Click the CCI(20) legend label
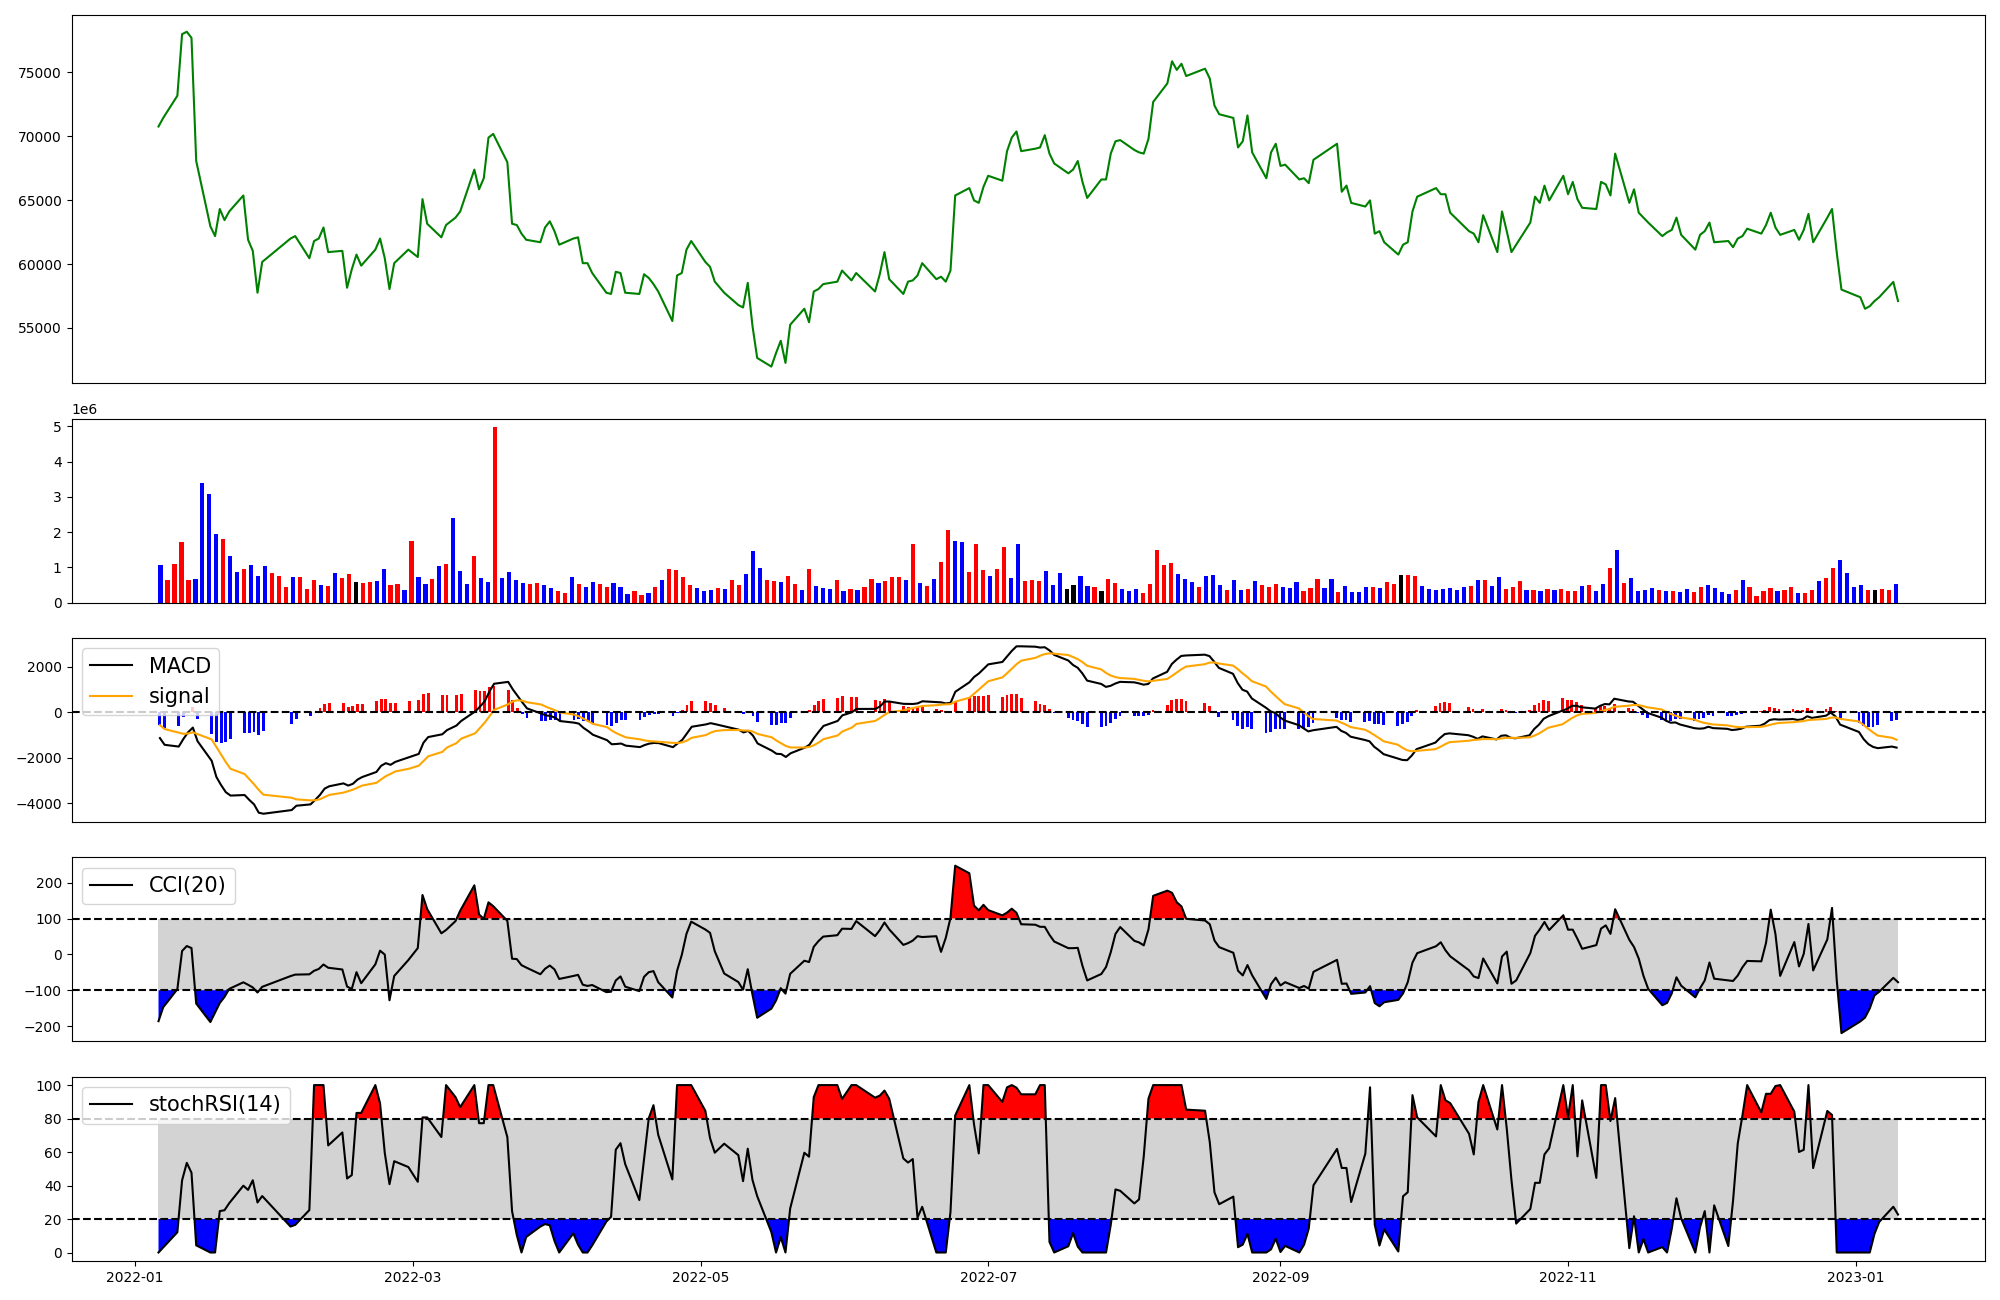The image size is (2000, 1300). [x=186, y=885]
